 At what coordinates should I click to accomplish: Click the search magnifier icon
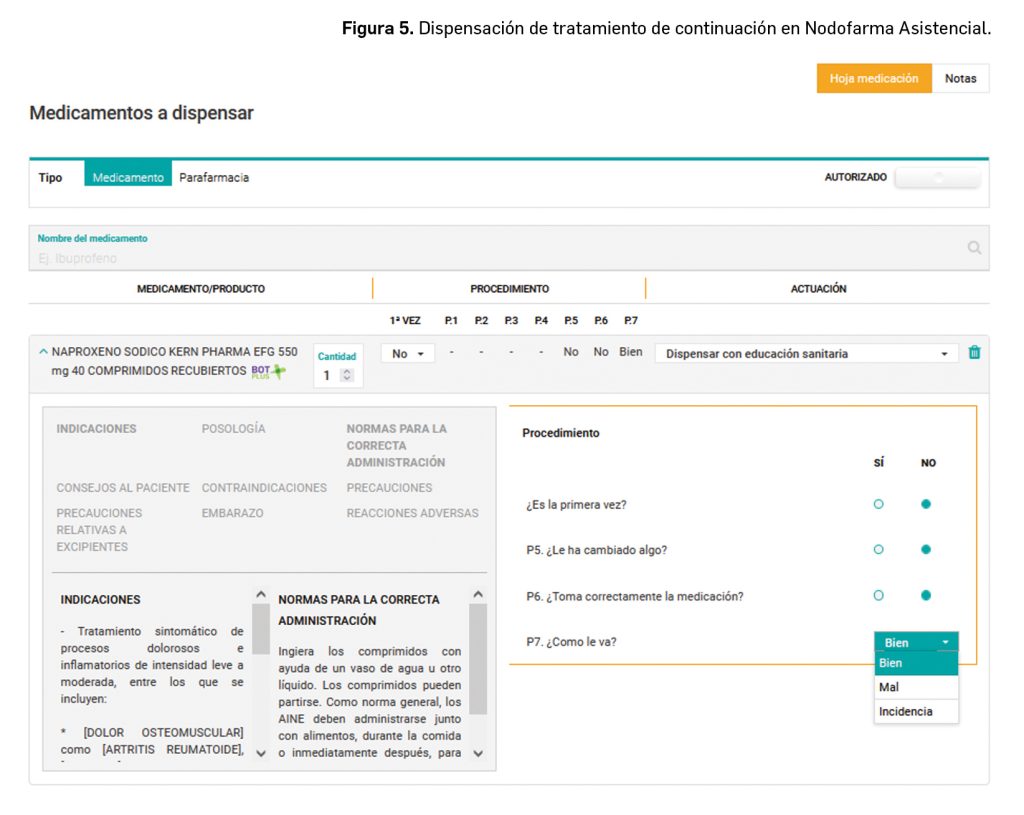click(974, 248)
